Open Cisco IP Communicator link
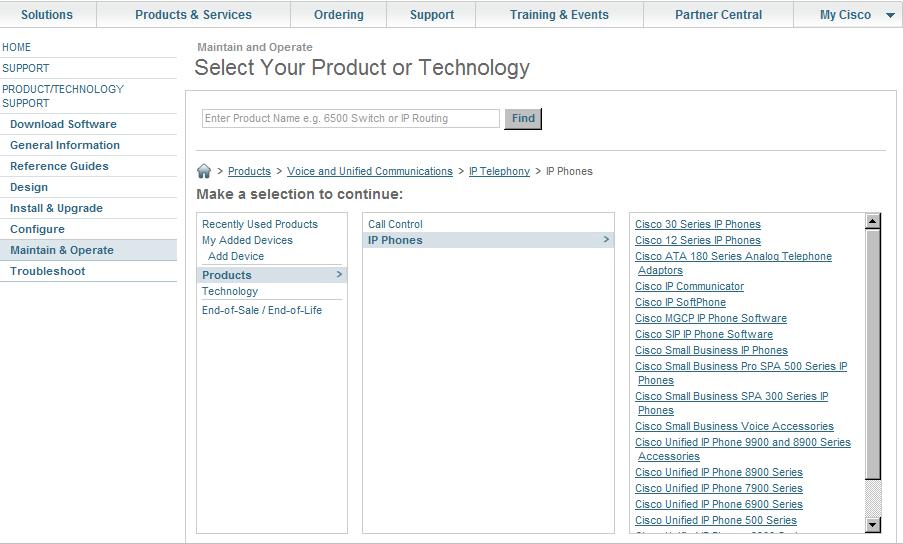 point(689,286)
